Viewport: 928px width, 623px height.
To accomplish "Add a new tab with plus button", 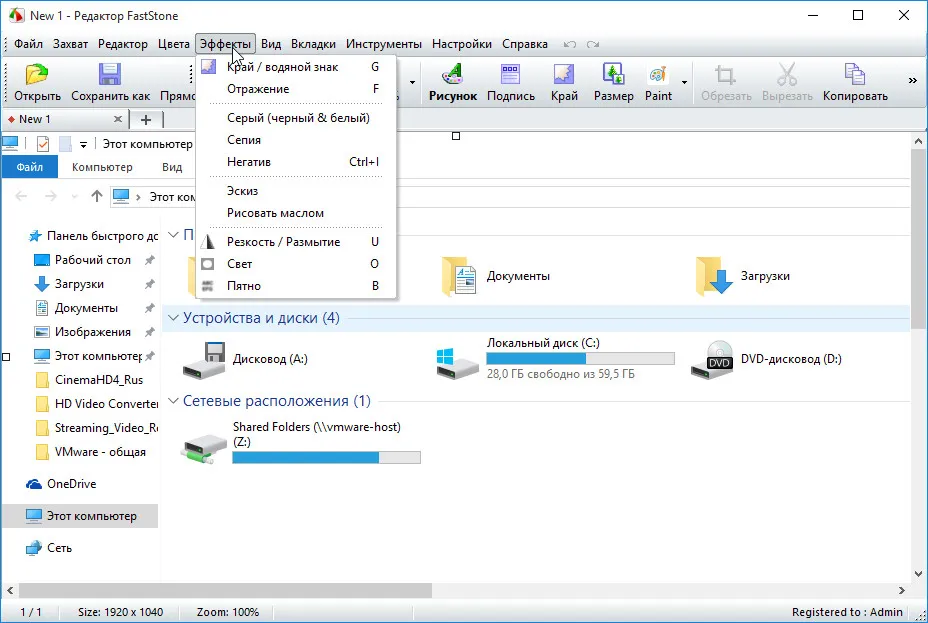I will coord(146,120).
